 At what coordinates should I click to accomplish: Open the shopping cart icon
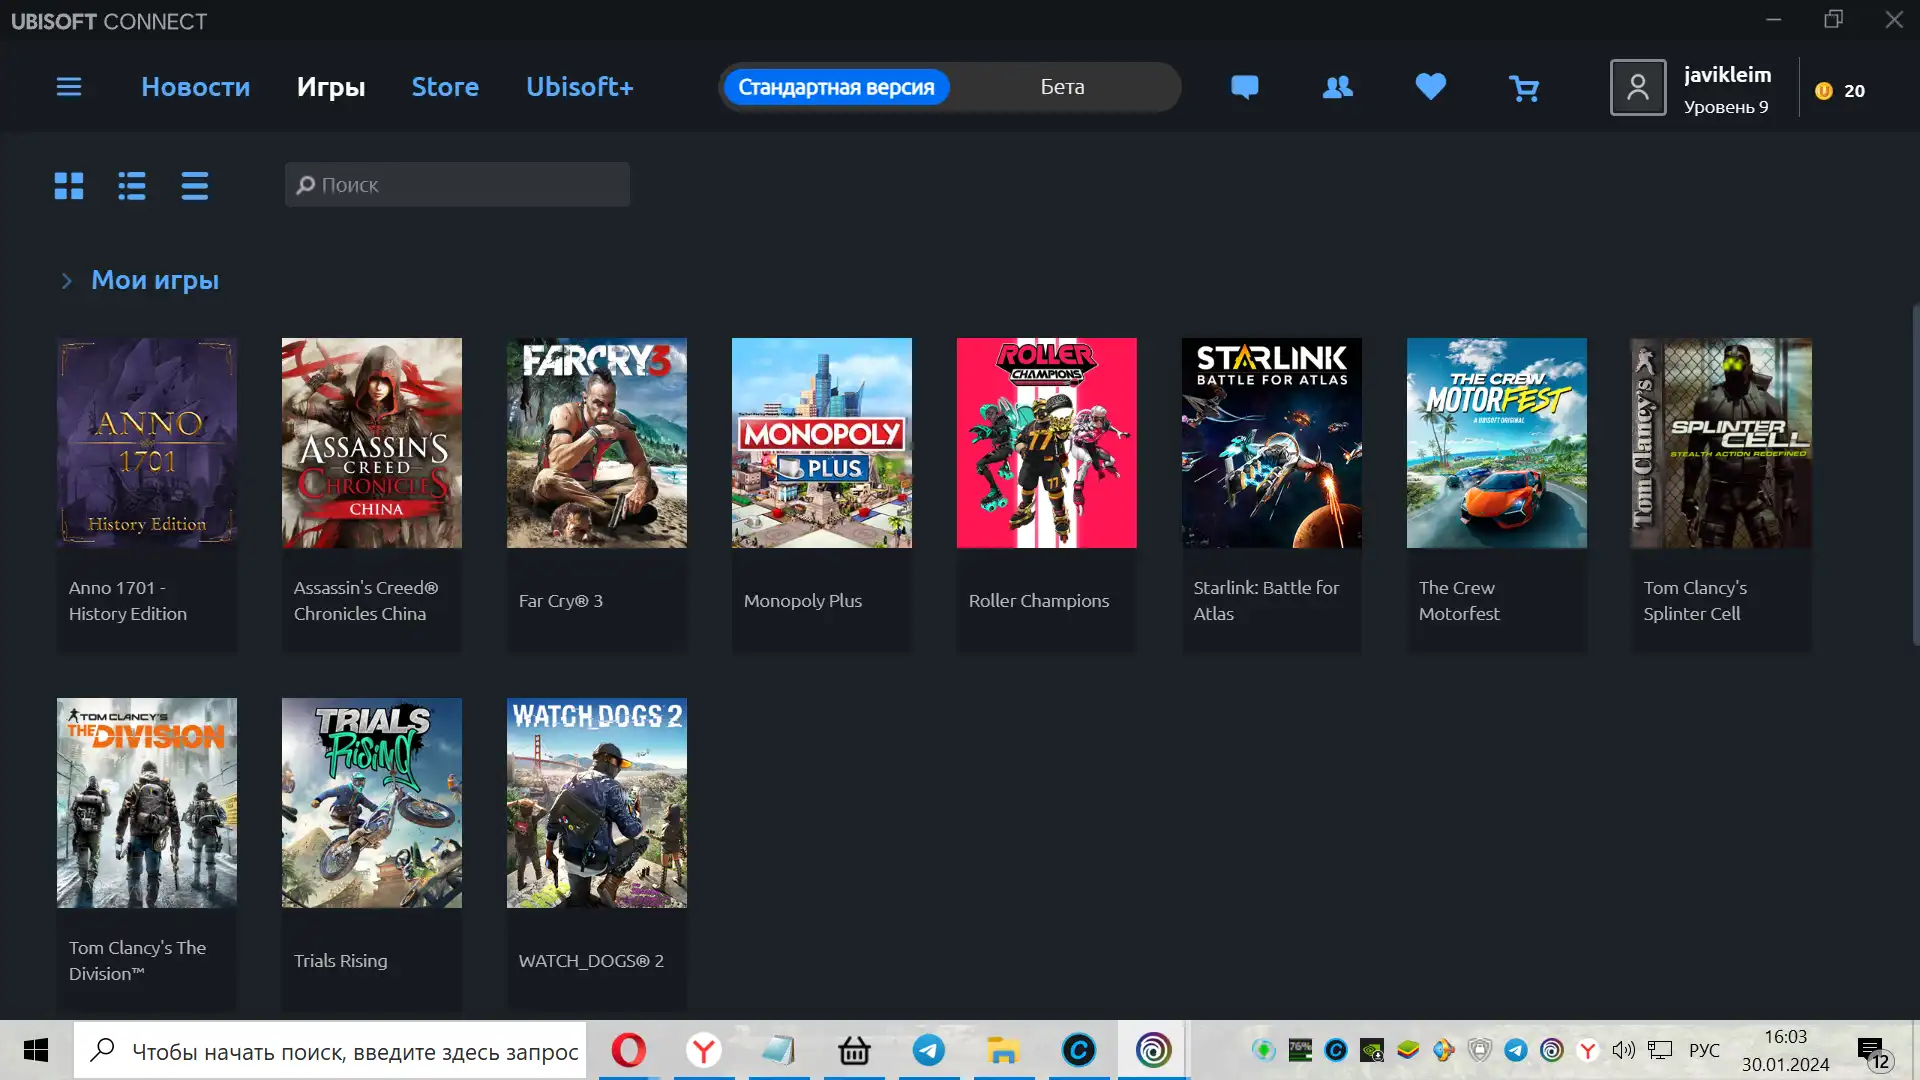pos(1524,89)
